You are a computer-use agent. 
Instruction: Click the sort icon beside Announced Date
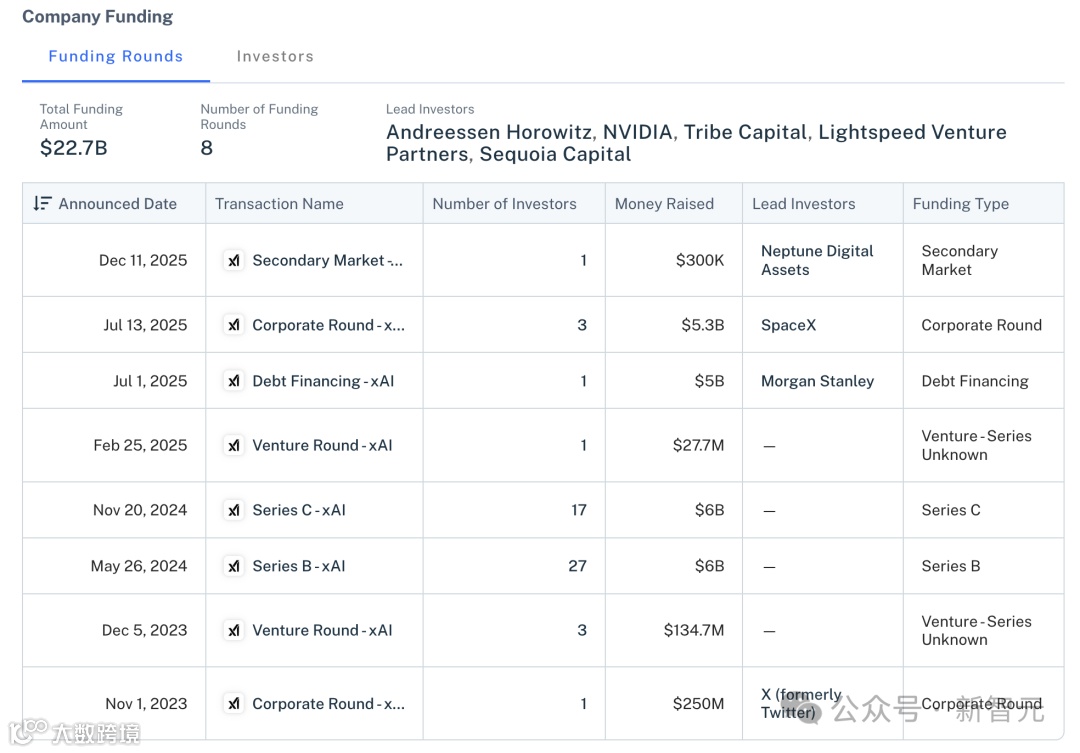(42, 203)
